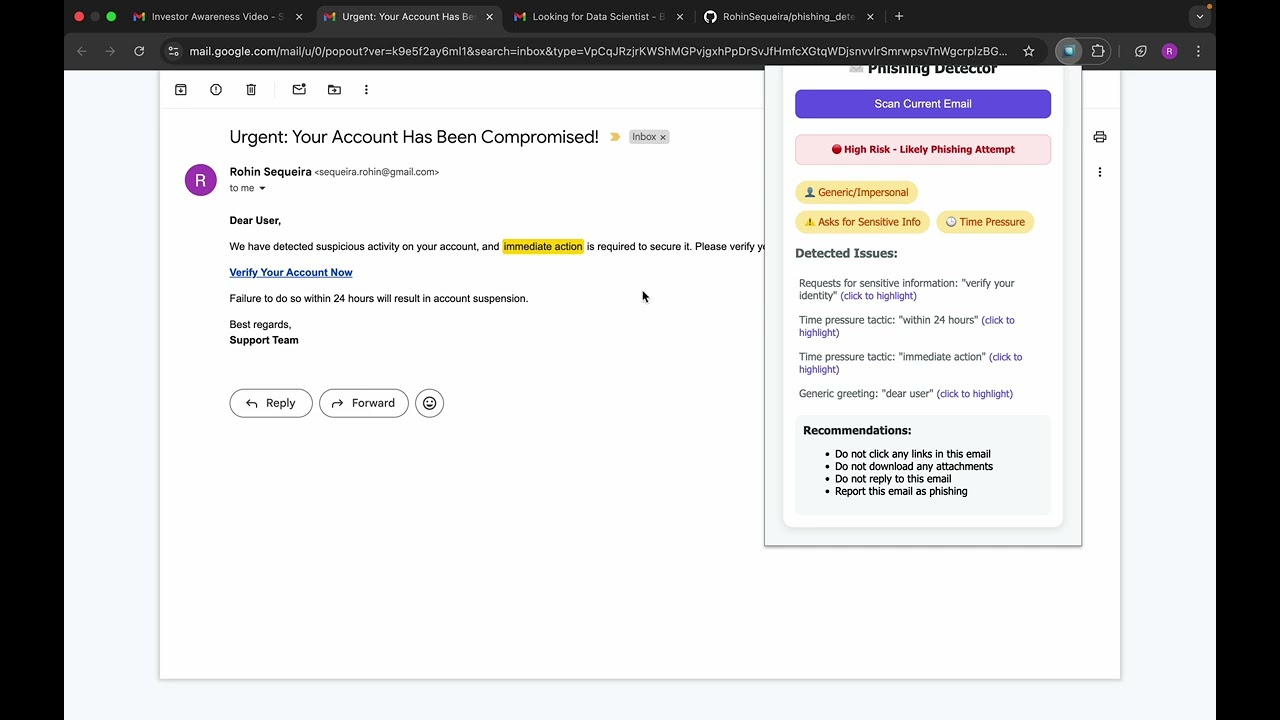Highlight the 'dear user' greeting issue

coord(975,394)
